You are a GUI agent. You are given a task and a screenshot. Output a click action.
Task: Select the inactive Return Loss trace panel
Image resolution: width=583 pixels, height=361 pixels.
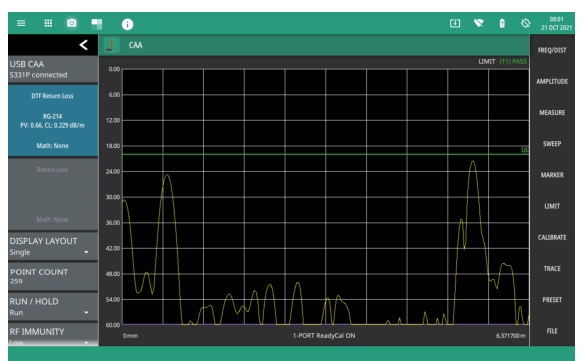(53, 194)
